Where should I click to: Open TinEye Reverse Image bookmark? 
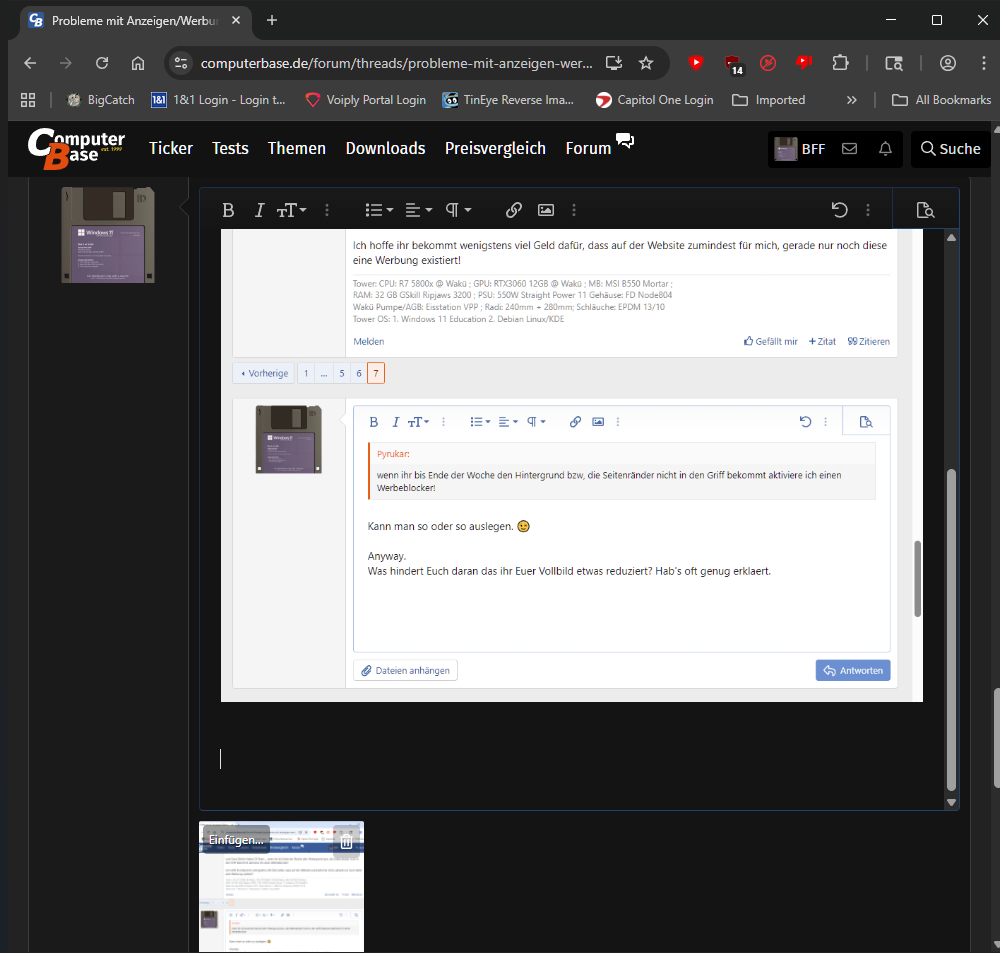pos(508,100)
